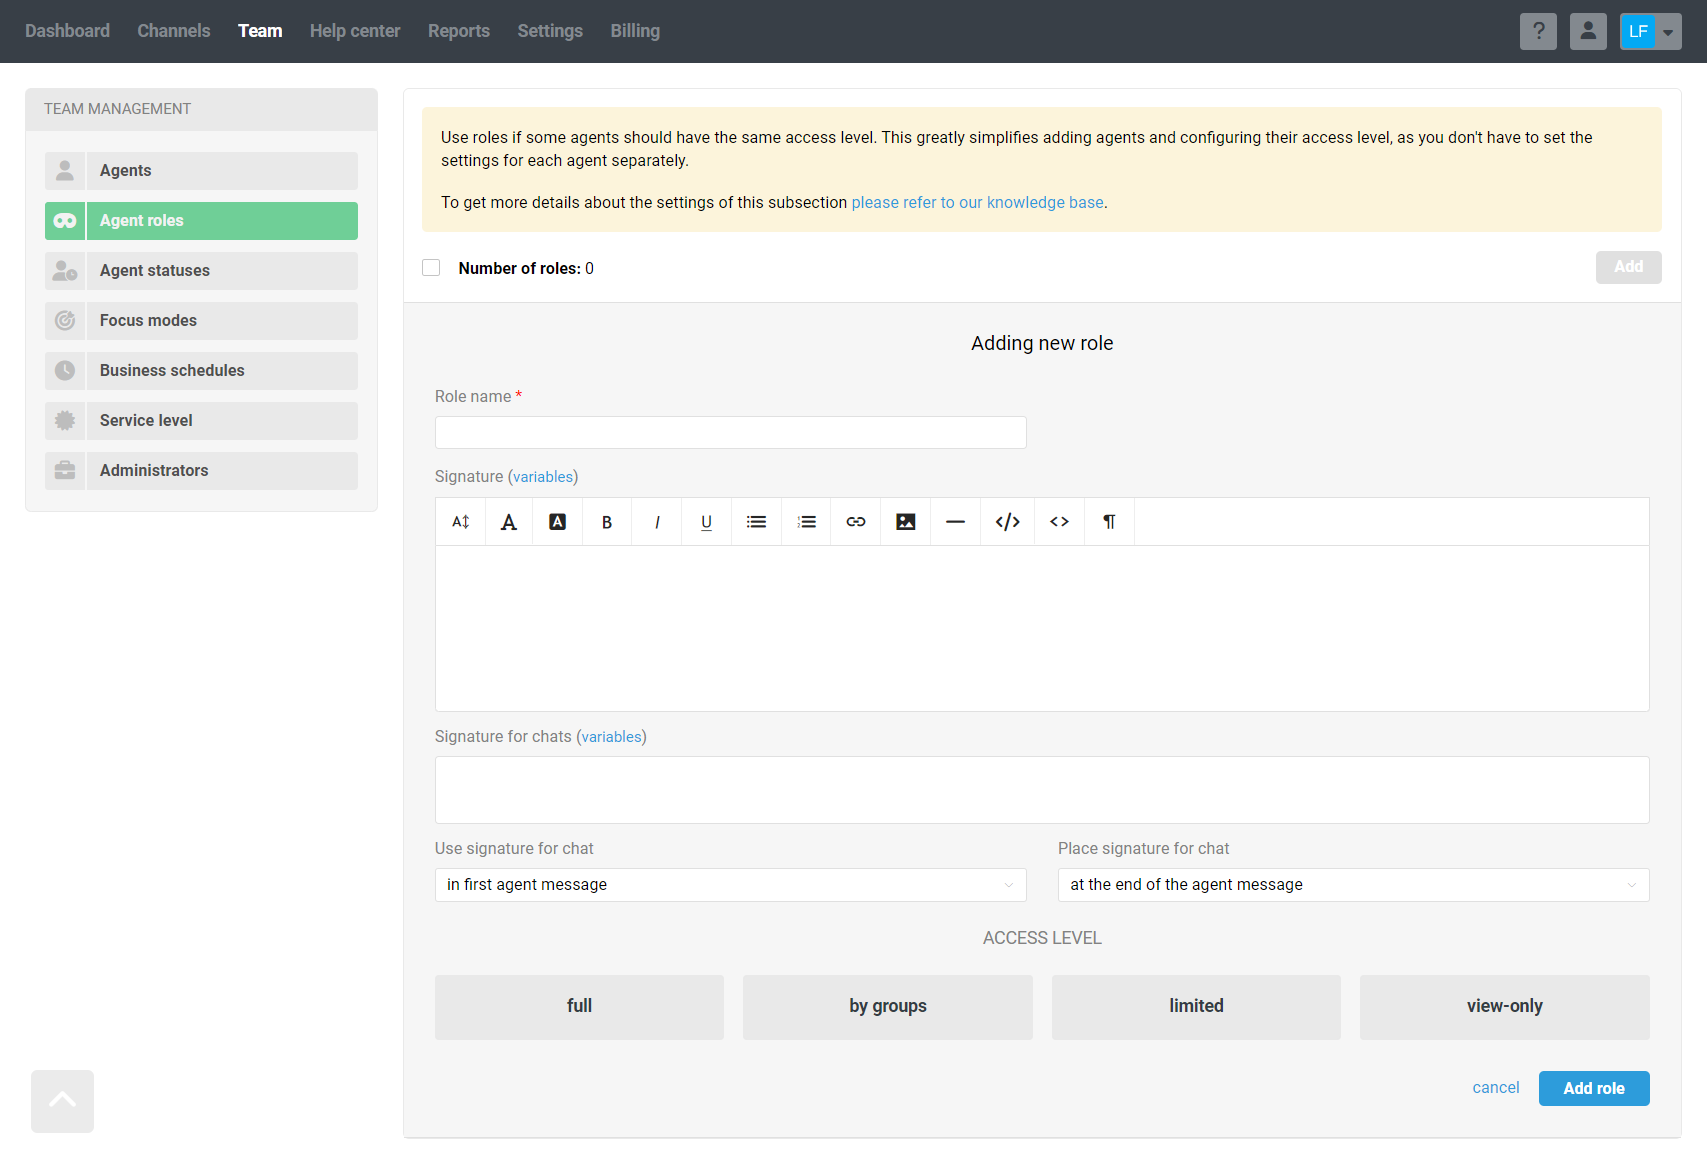Click the user profile icon in header
1707x1163 pixels.
coord(1588,31)
